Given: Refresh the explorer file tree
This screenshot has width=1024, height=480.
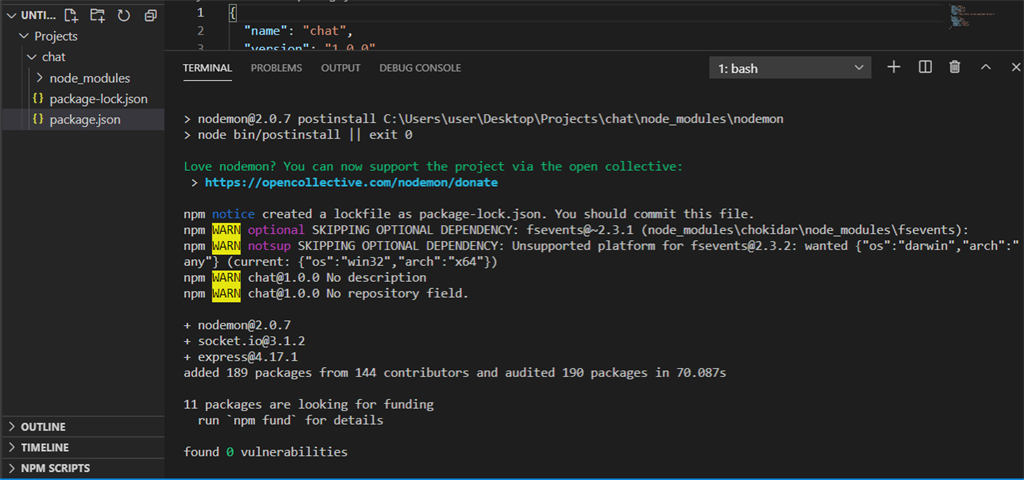Looking at the screenshot, I should pos(124,15).
